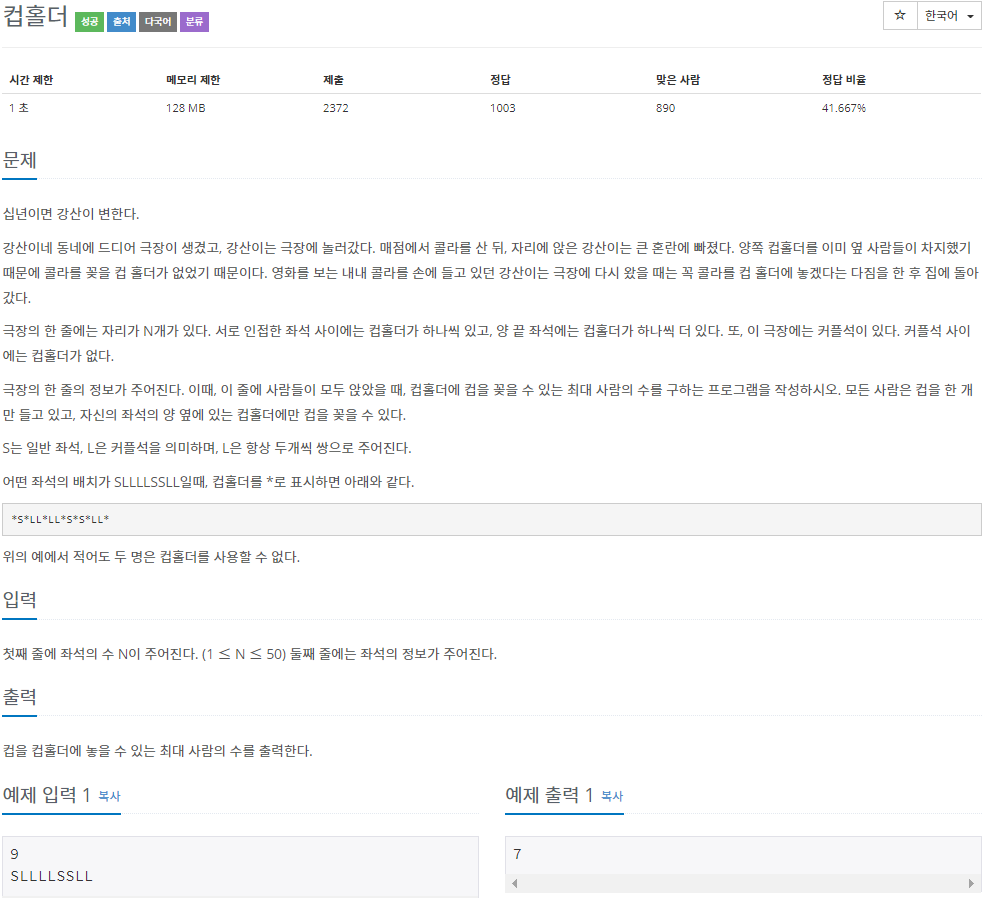Click the 제출 column header
The height and width of the screenshot is (898, 984).
tap(333, 80)
